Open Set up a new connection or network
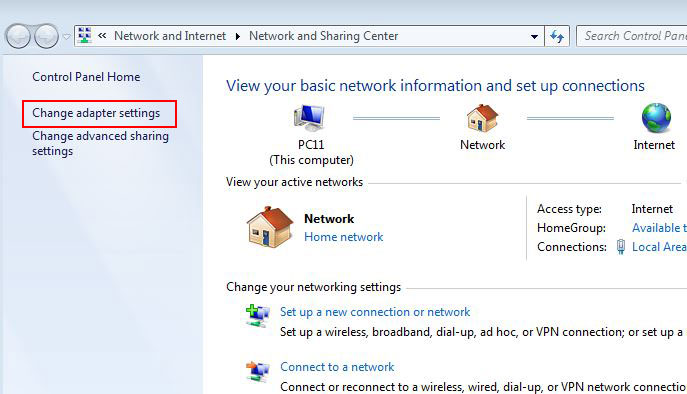This screenshot has height=394, width=687. coord(375,312)
